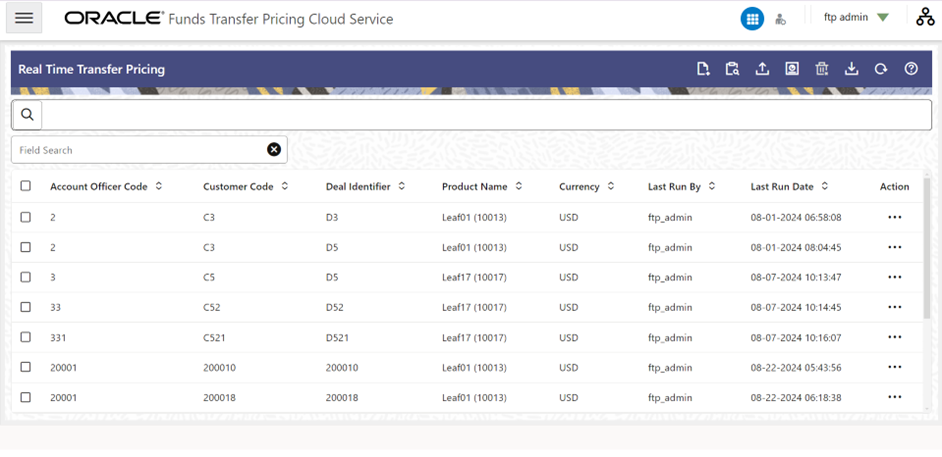Focus the main search input bar
Viewport: 942px width, 457px height.
(487, 115)
